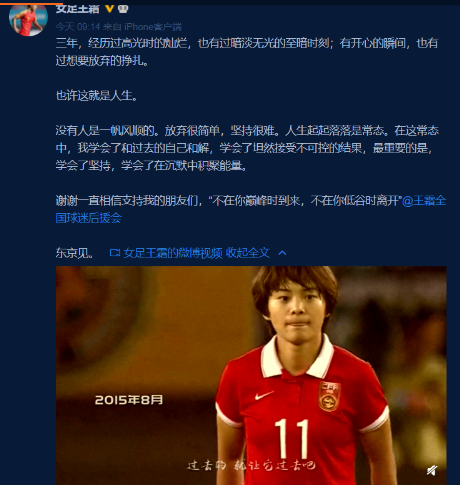This screenshot has height=485, width=460.
Task: Click the iPhone客户端 source link
Action: [153, 26]
